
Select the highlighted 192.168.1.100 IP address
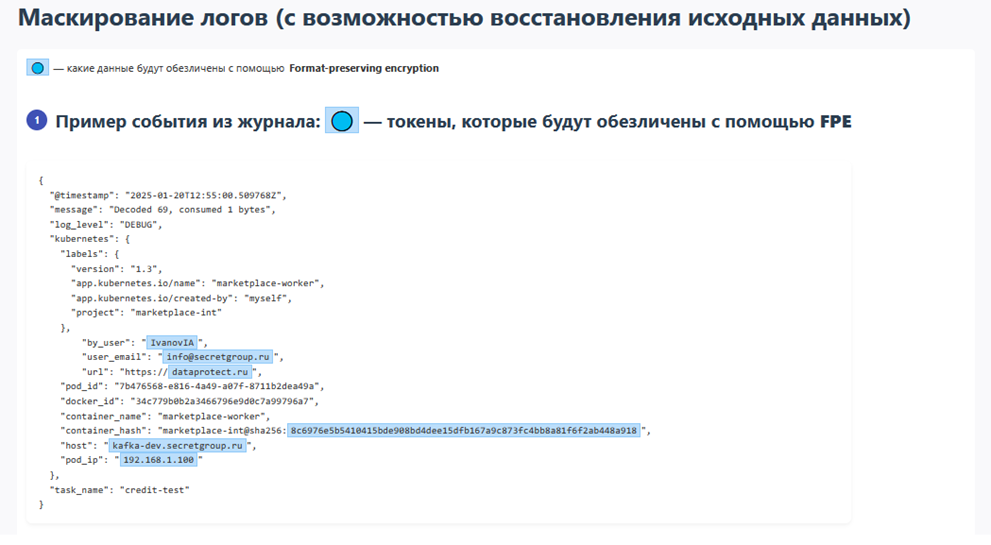159,460
